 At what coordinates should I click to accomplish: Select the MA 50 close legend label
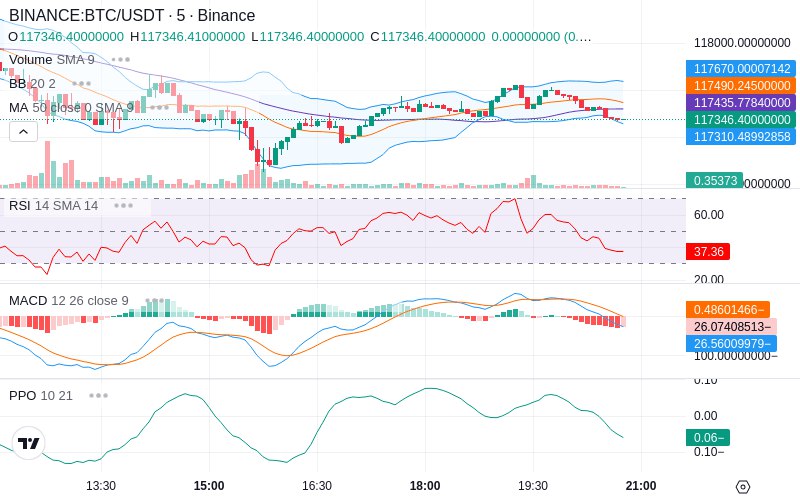71,108
